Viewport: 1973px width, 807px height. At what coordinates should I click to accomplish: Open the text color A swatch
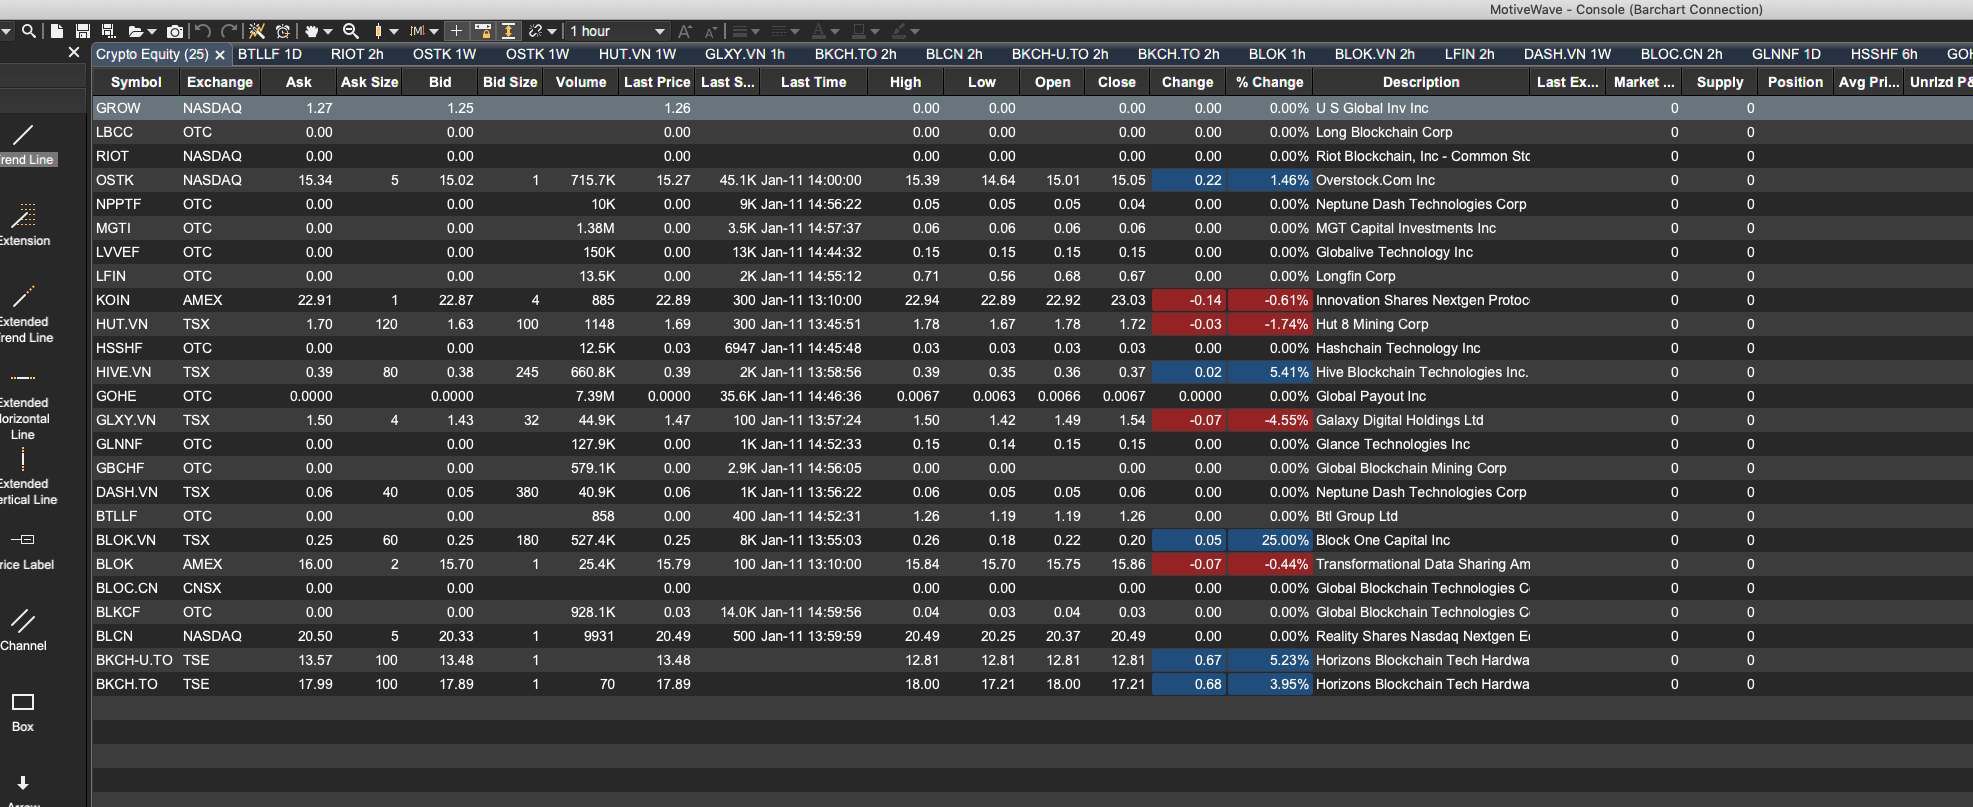pos(826,31)
